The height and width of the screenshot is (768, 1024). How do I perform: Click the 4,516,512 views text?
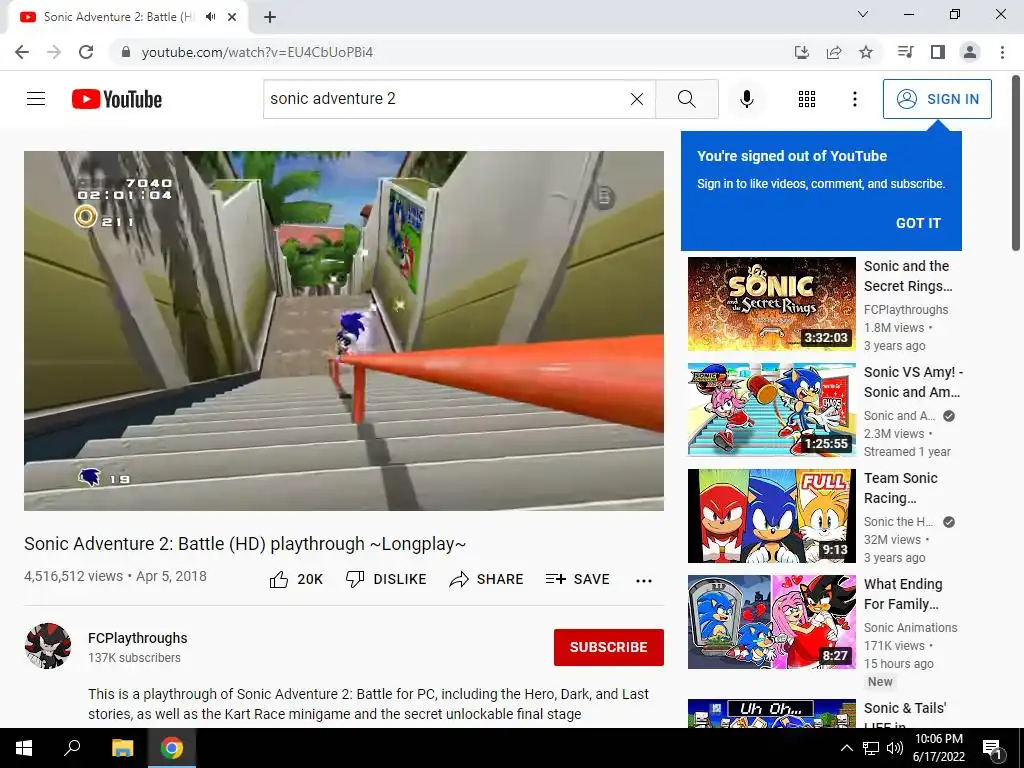(x=73, y=576)
